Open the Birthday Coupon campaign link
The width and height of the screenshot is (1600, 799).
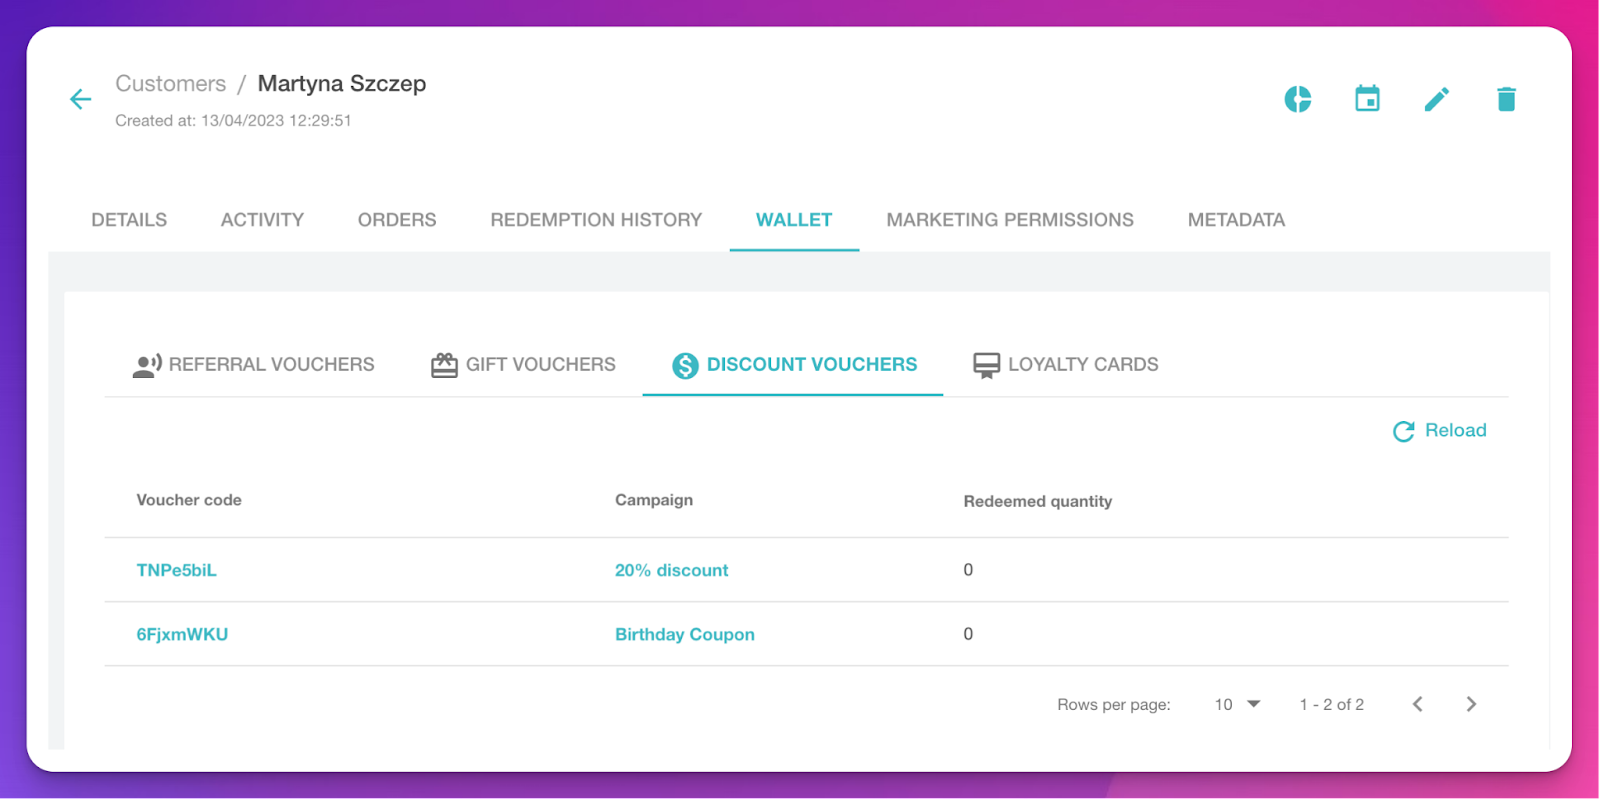(x=685, y=634)
